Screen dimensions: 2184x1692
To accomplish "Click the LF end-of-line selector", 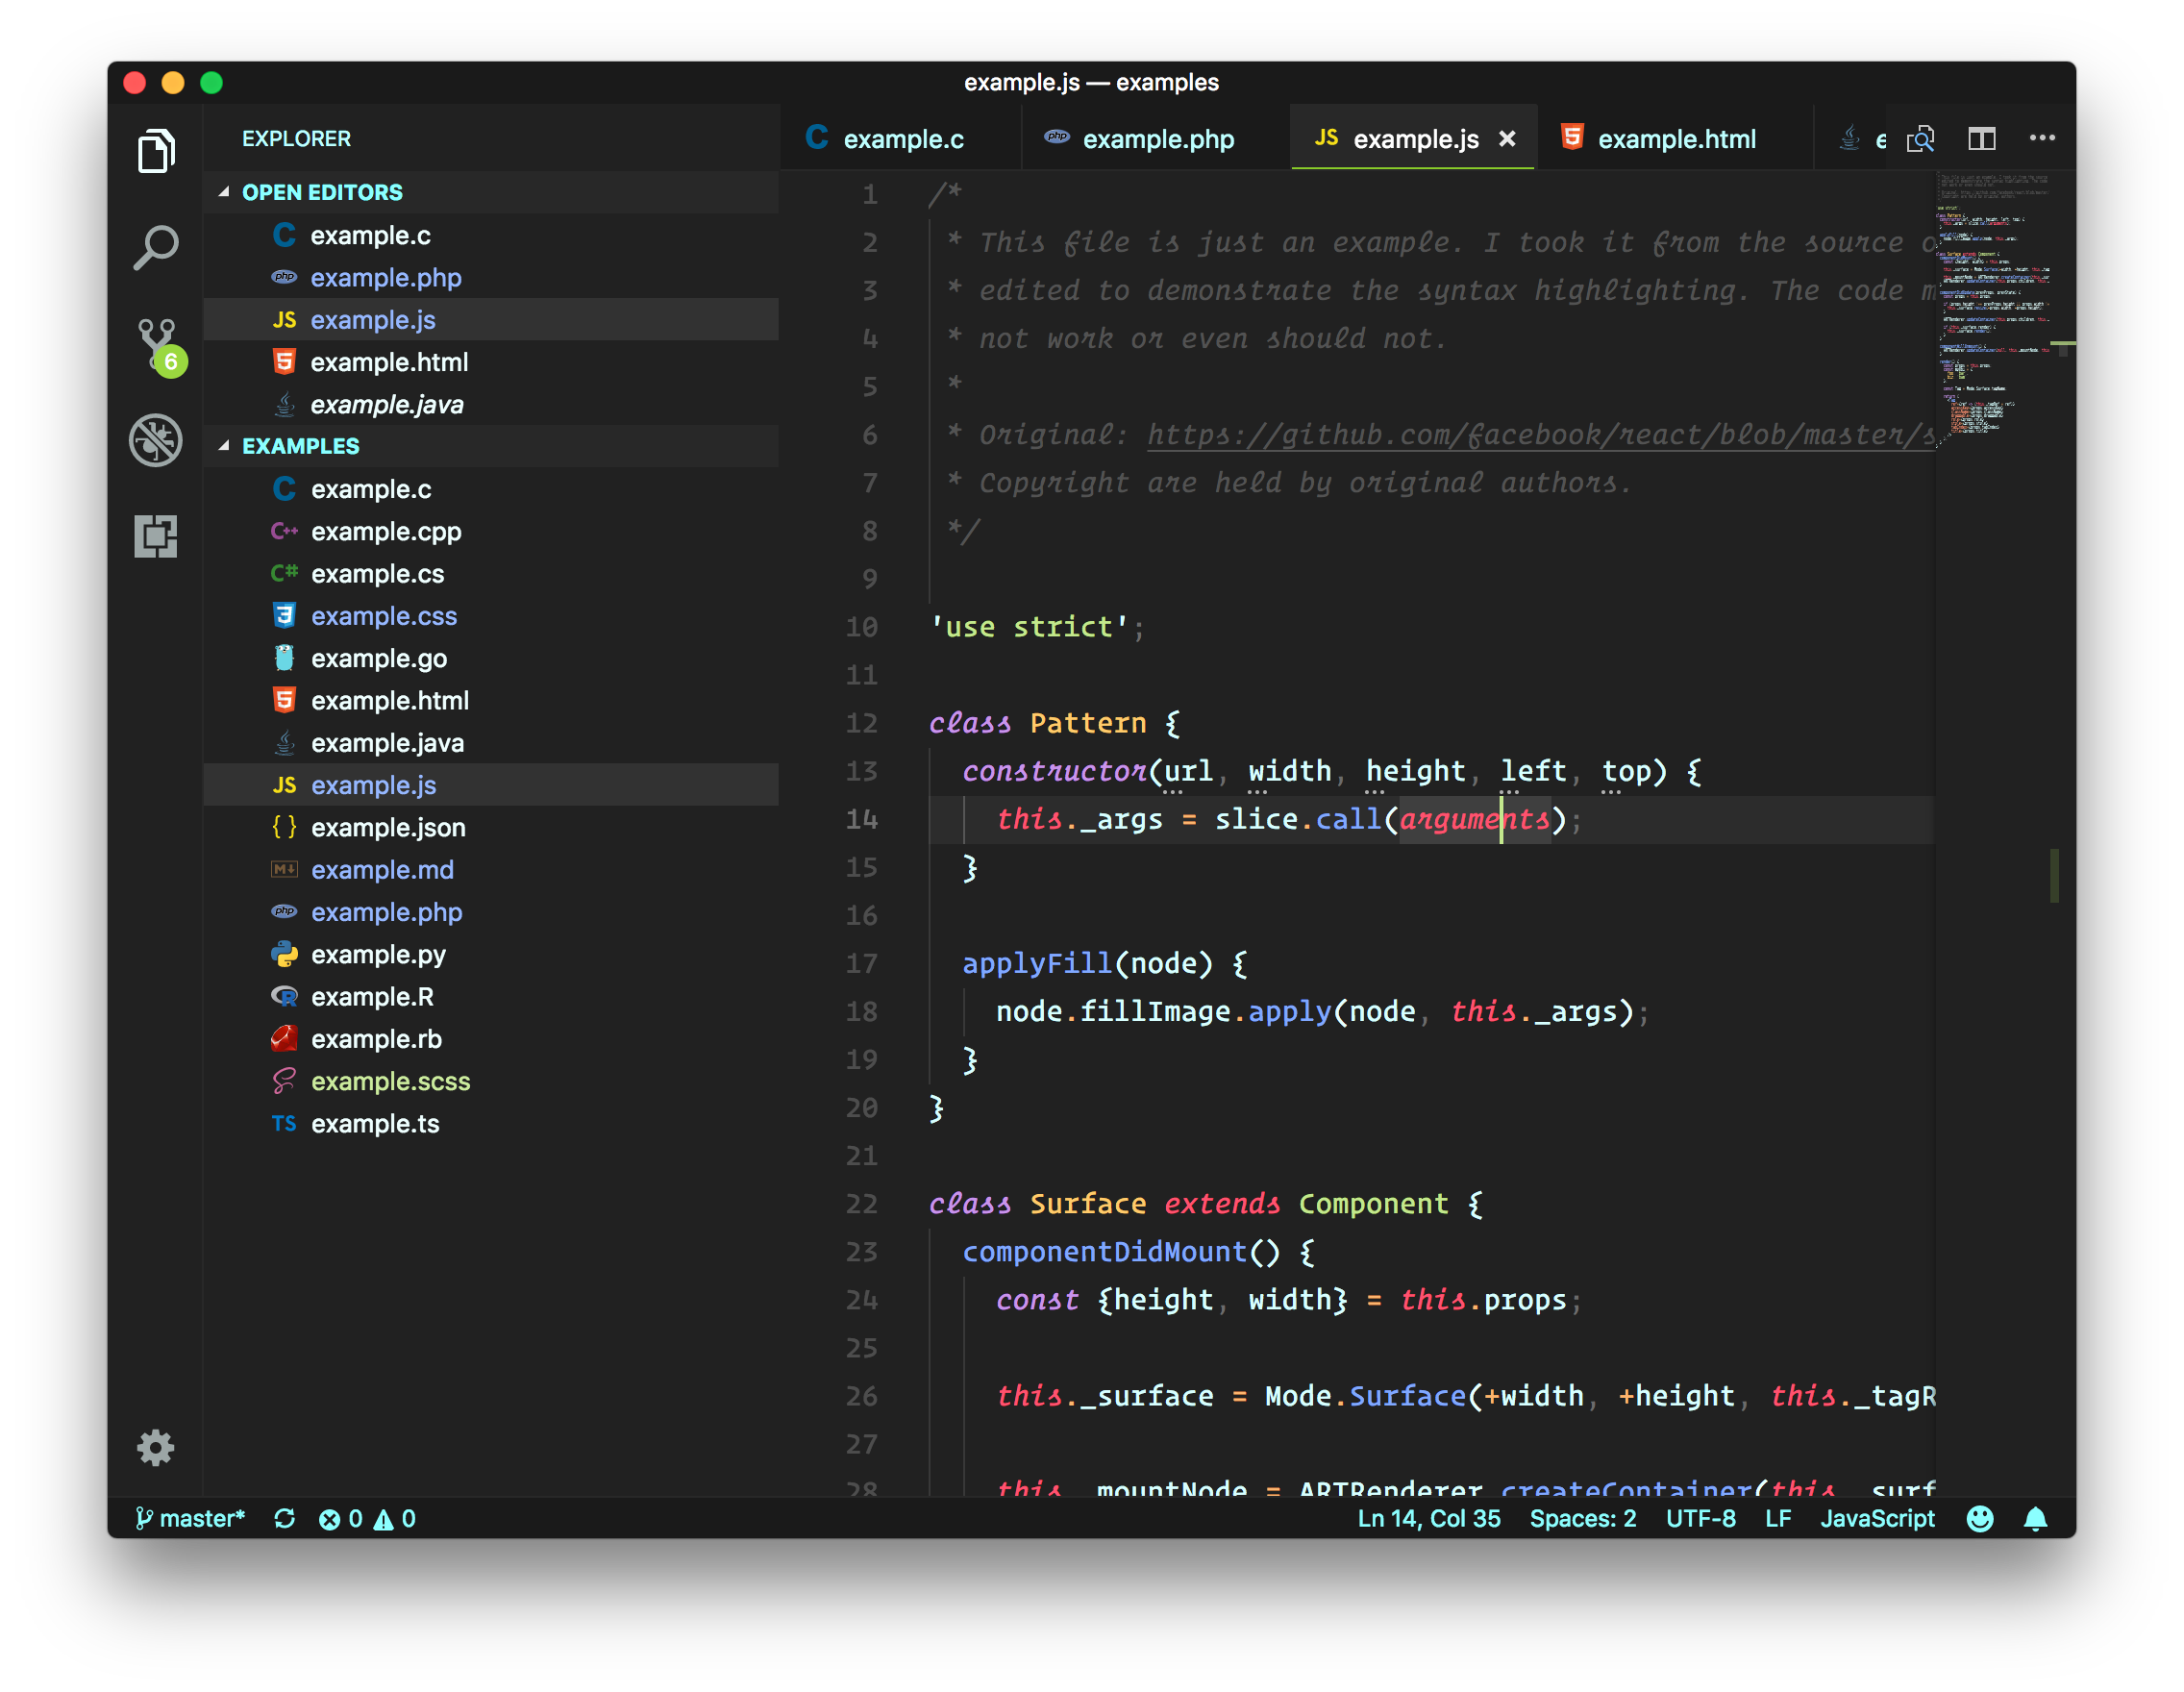I will (x=1777, y=1518).
